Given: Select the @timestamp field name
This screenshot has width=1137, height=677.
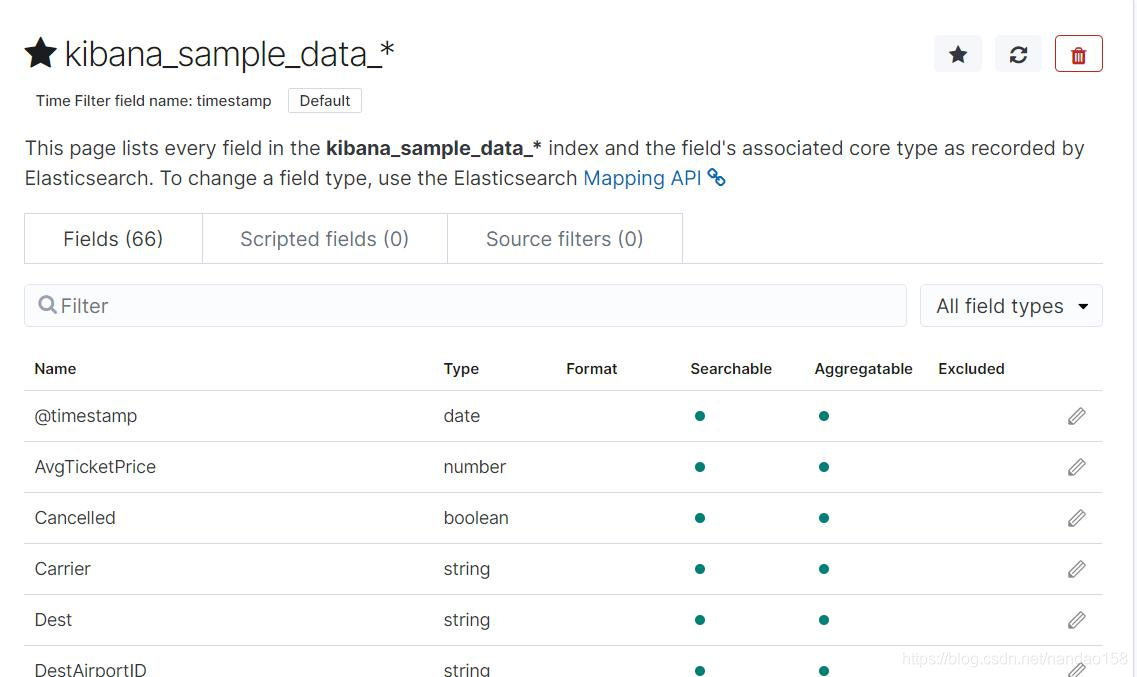Looking at the screenshot, I should [x=86, y=416].
